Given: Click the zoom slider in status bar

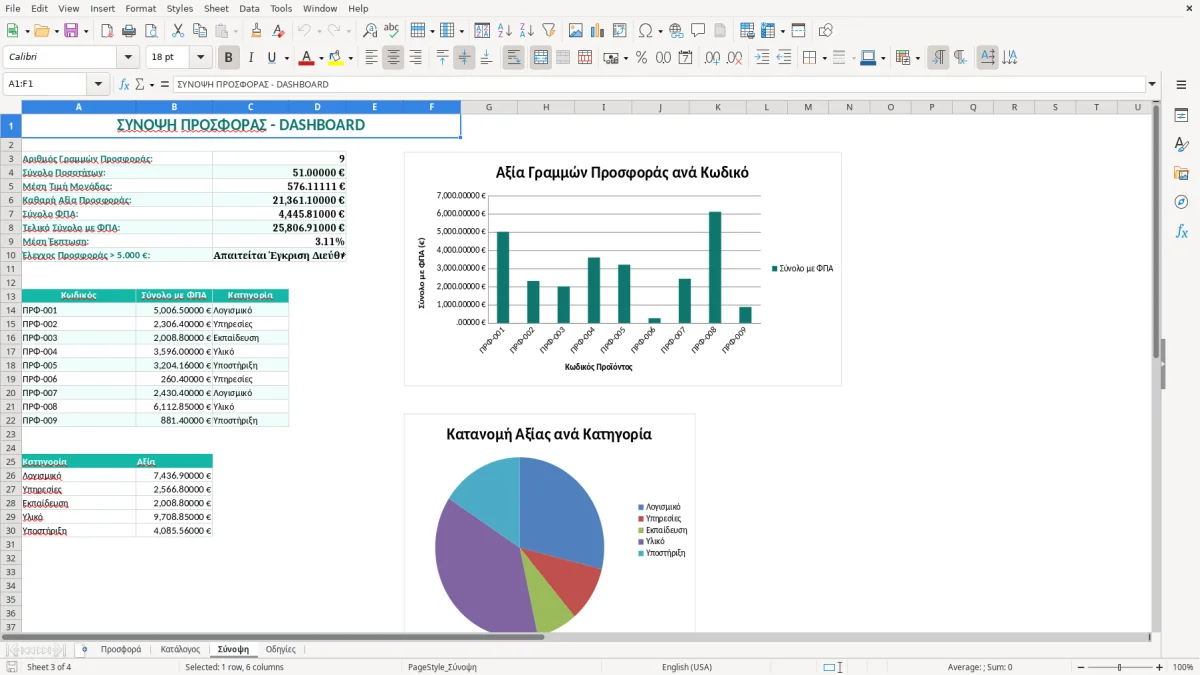Looking at the screenshot, I should pos(1120,667).
